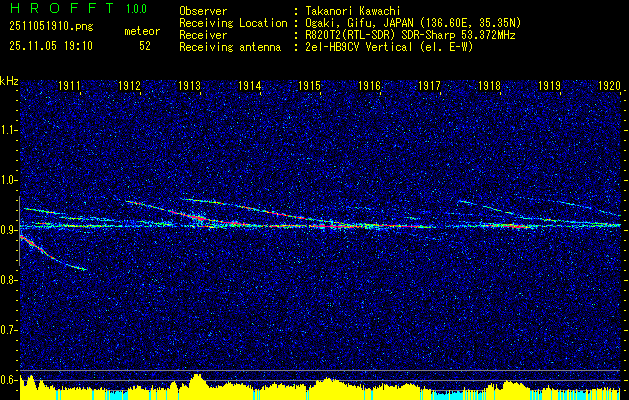
Task: Click the 1919 time axis marker
Action: click(550, 86)
